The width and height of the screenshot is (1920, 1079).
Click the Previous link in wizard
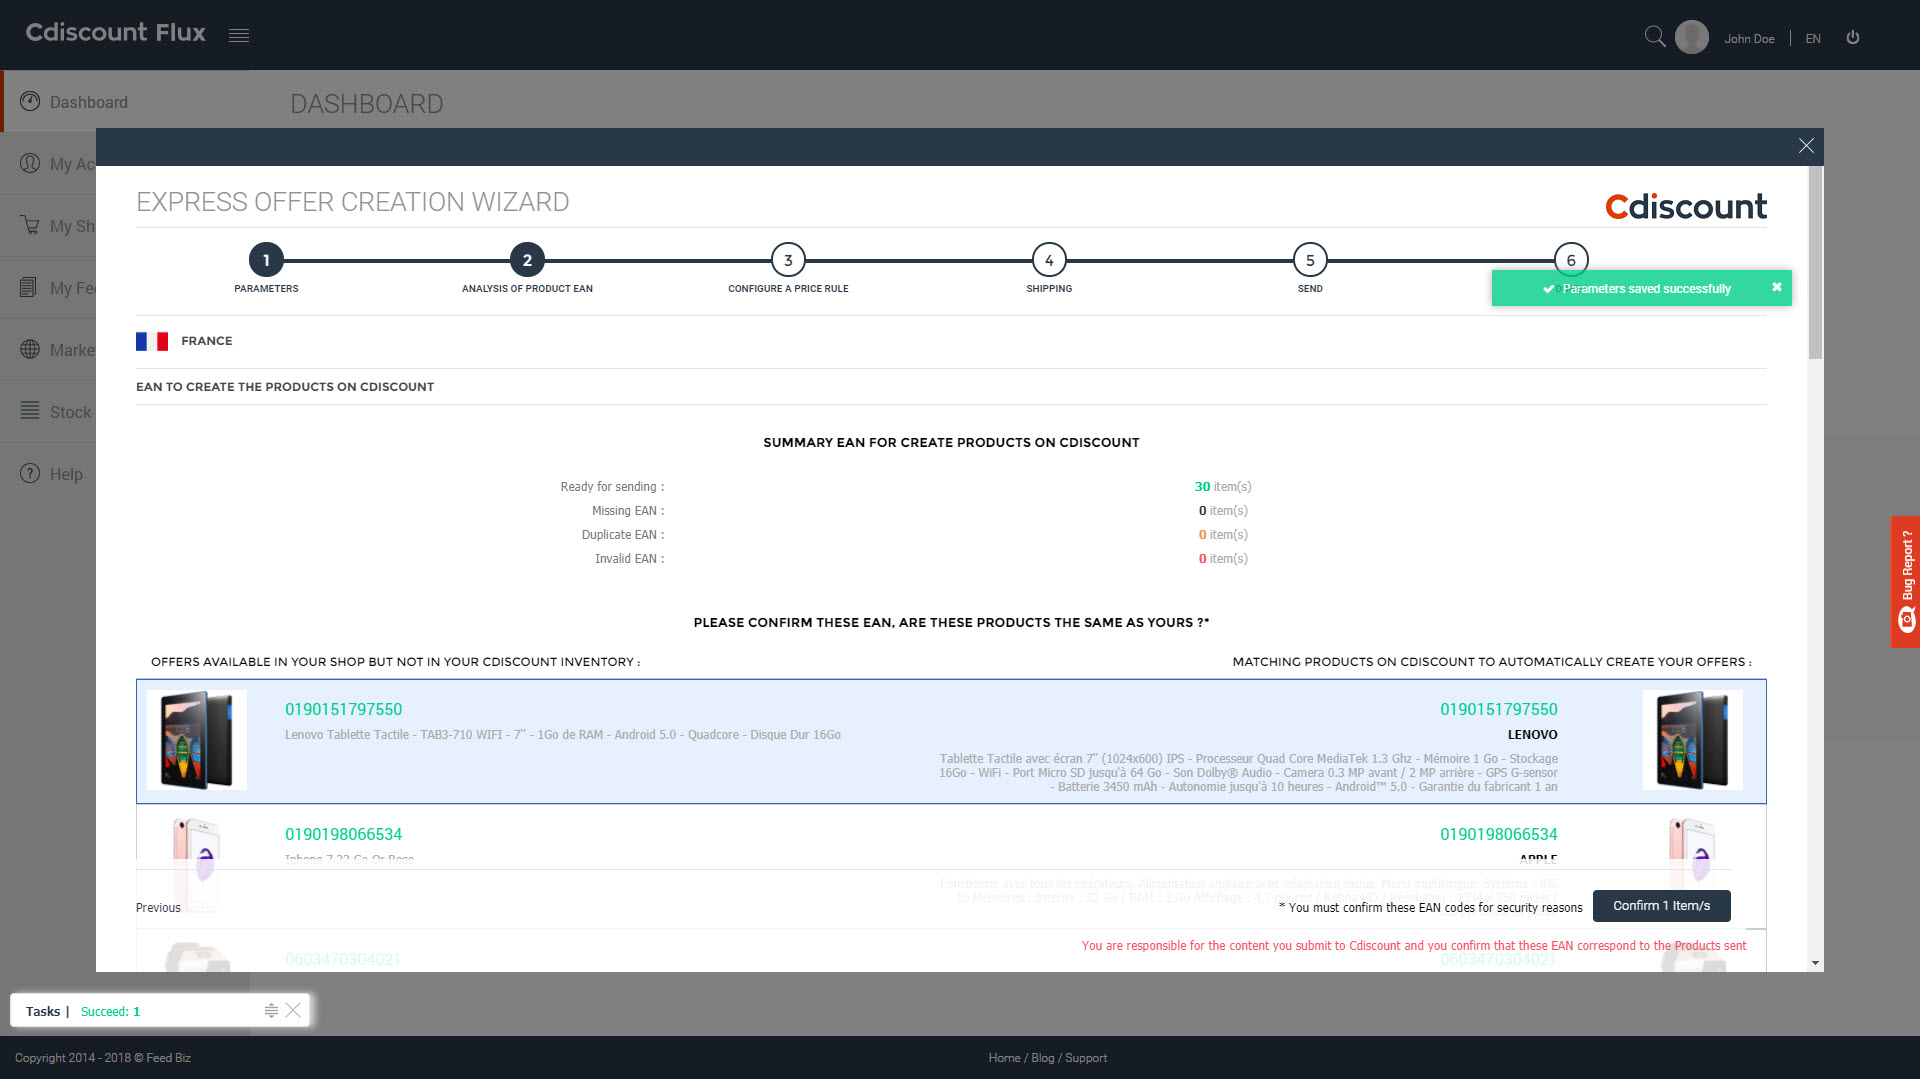[158, 907]
